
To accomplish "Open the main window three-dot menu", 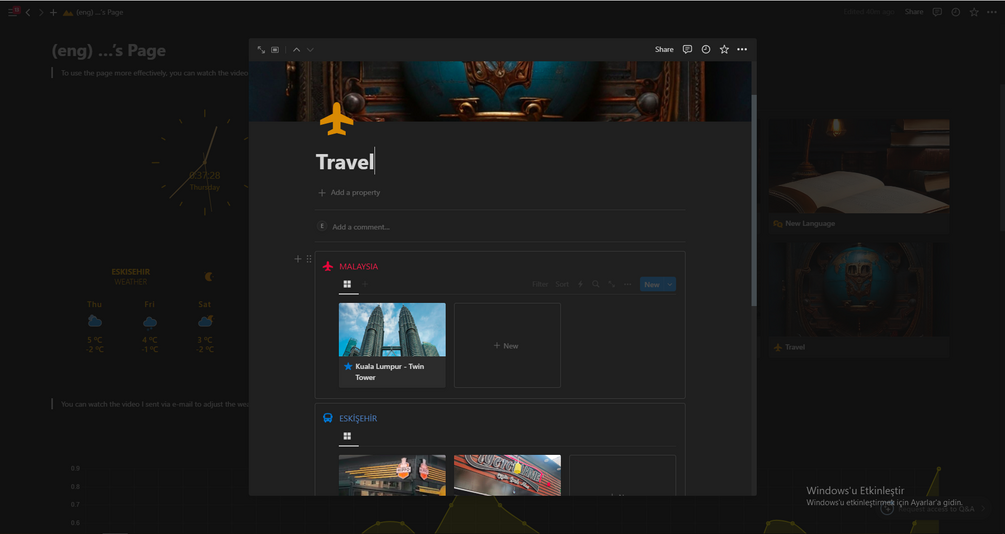I will (992, 12).
